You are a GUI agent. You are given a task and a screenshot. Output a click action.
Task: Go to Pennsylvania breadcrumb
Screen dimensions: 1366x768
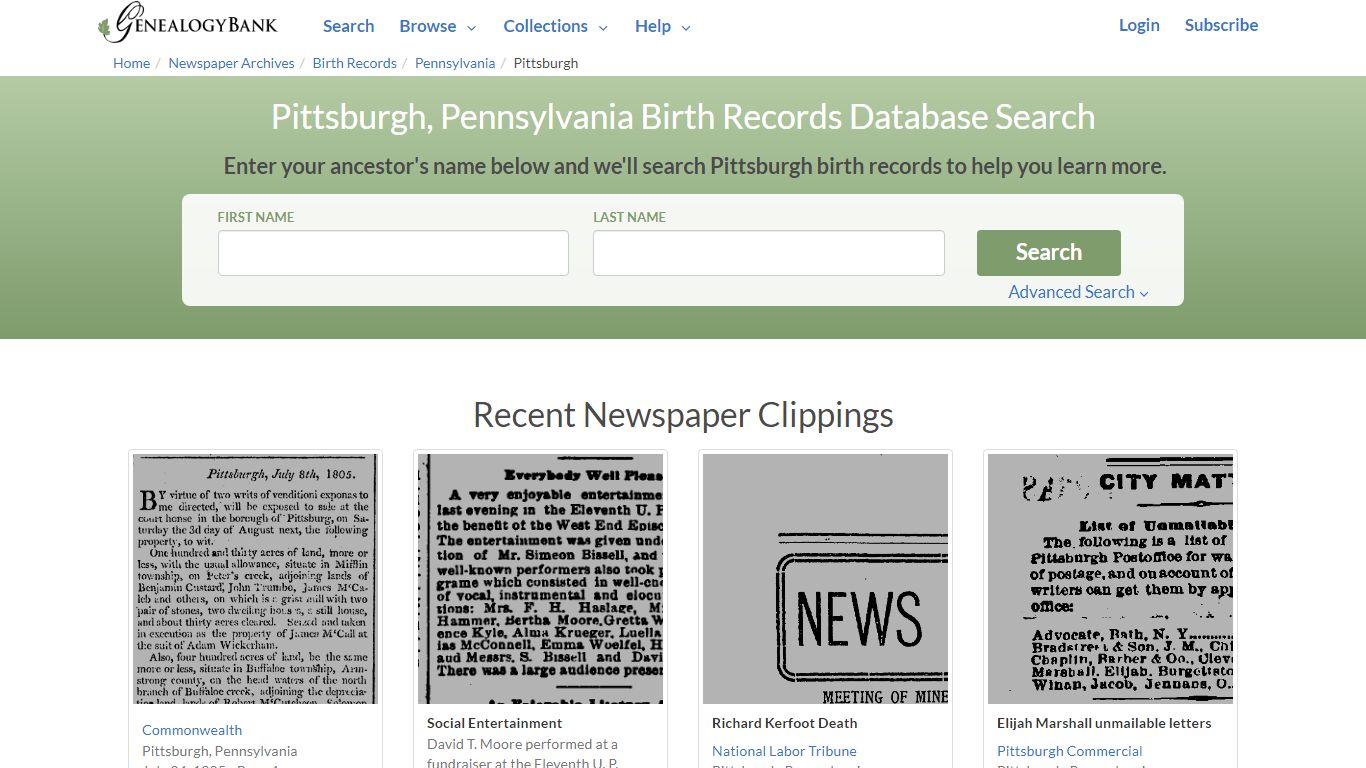(455, 63)
